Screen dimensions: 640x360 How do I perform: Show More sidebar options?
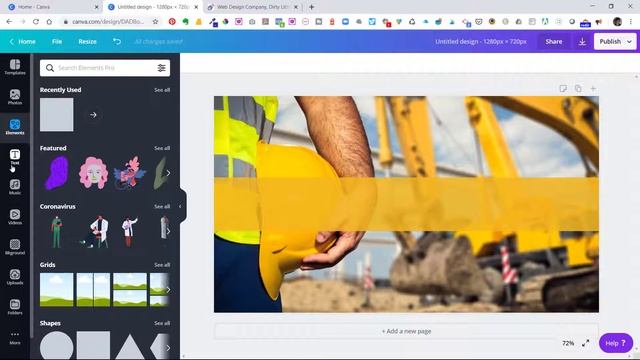pos(15,338)
